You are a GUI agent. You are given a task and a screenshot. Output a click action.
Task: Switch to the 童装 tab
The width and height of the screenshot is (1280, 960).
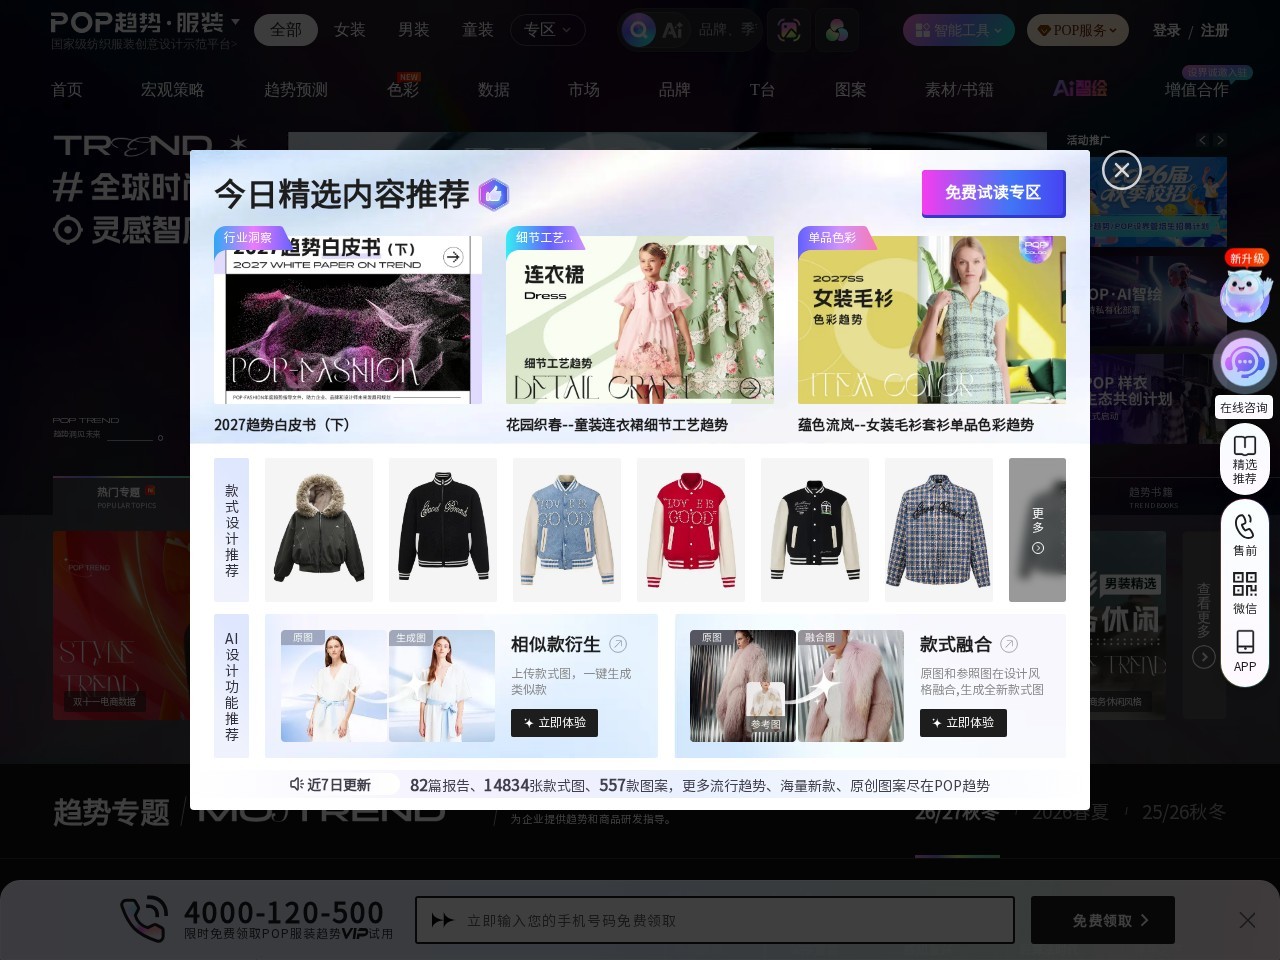477,30
